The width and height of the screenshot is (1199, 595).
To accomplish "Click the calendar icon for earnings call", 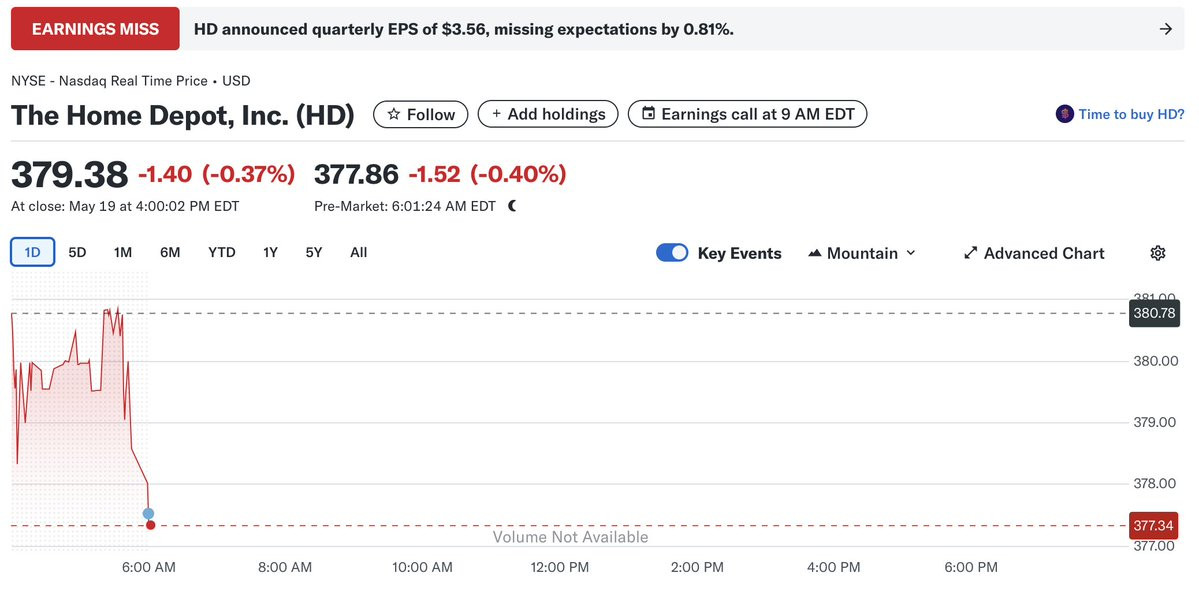I will click(x=648, y=114).
